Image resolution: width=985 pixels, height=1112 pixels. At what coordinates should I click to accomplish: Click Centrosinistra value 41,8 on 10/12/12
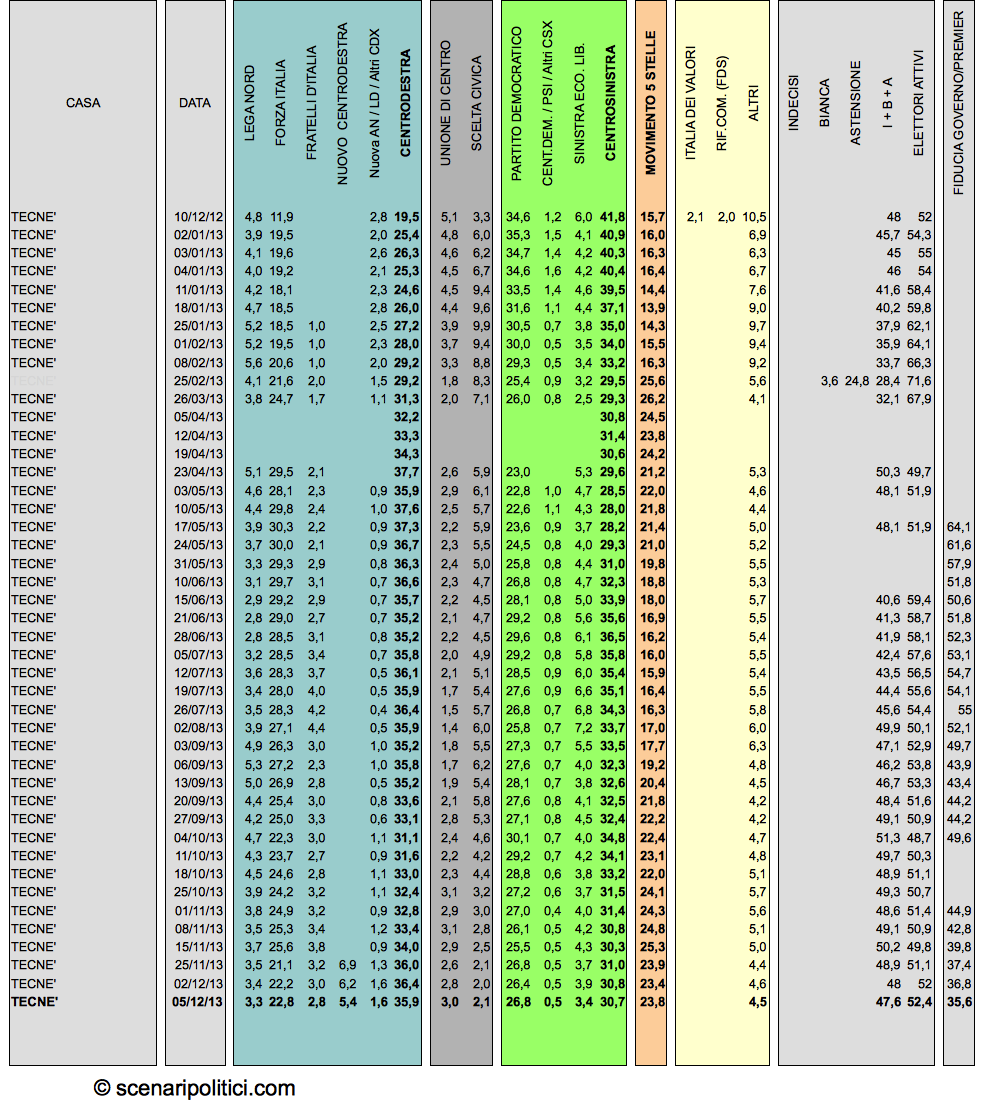(x=613, y=217)
